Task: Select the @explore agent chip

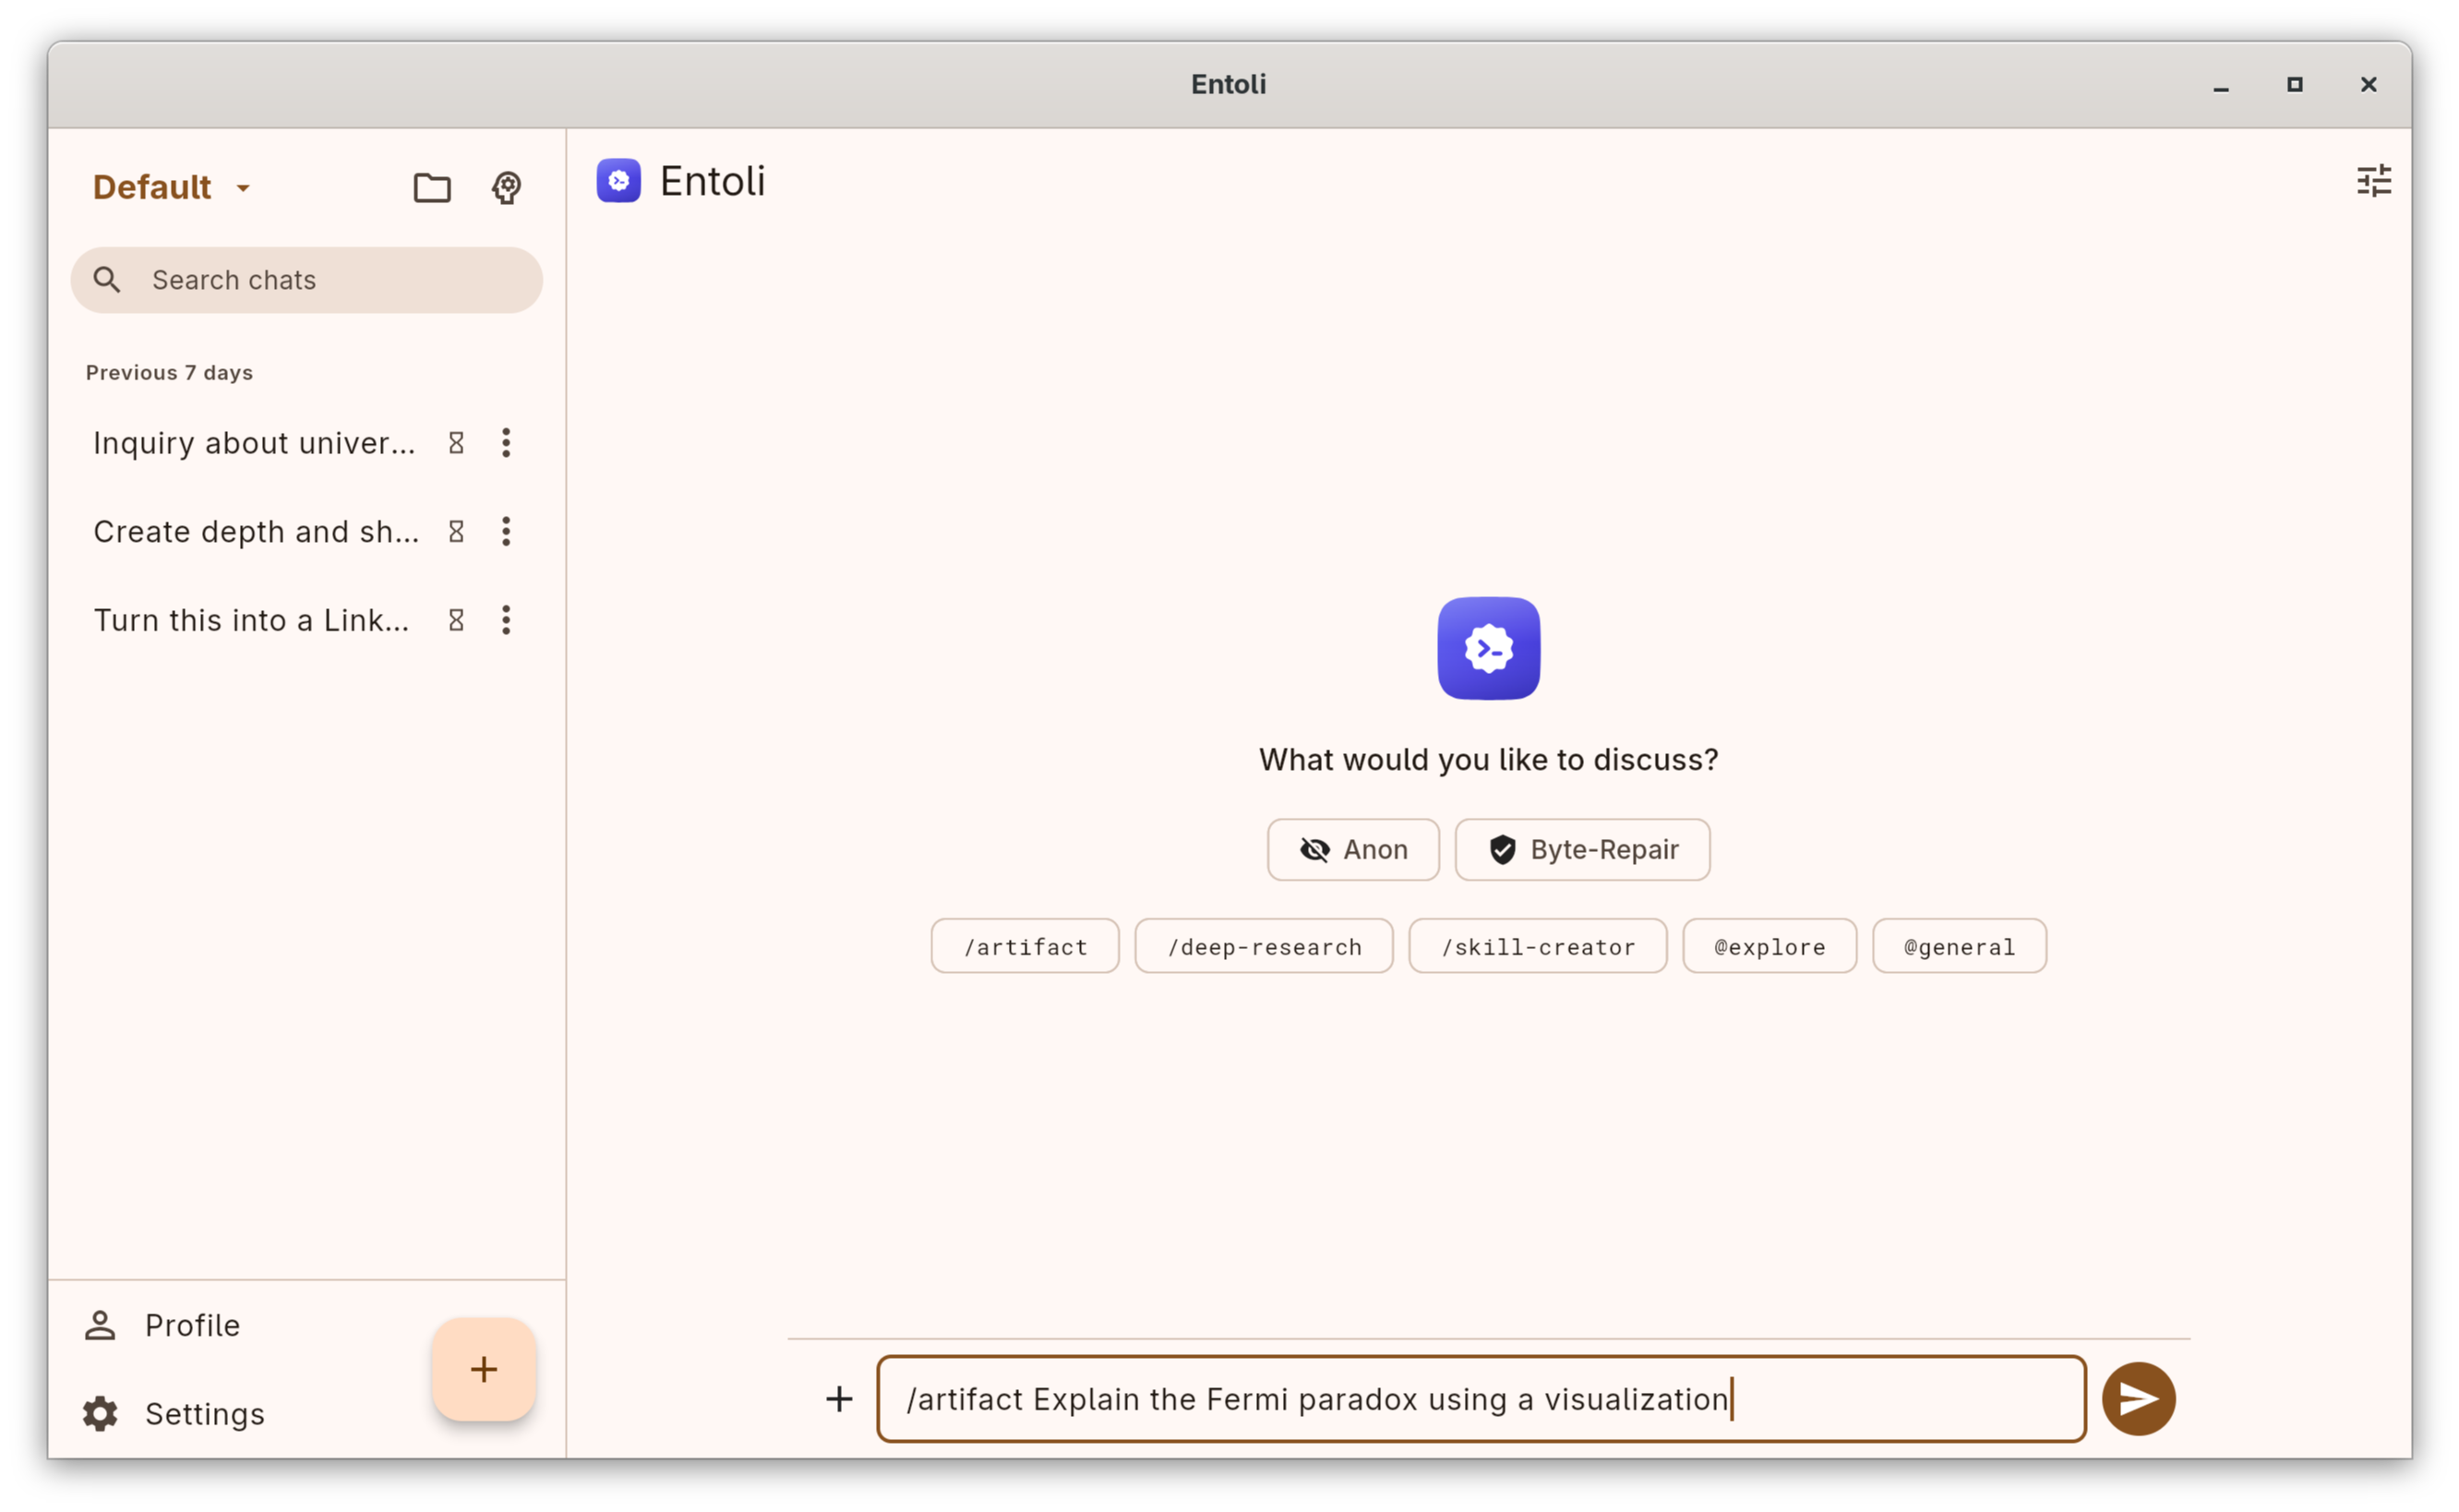Action: pos(1769,946)
